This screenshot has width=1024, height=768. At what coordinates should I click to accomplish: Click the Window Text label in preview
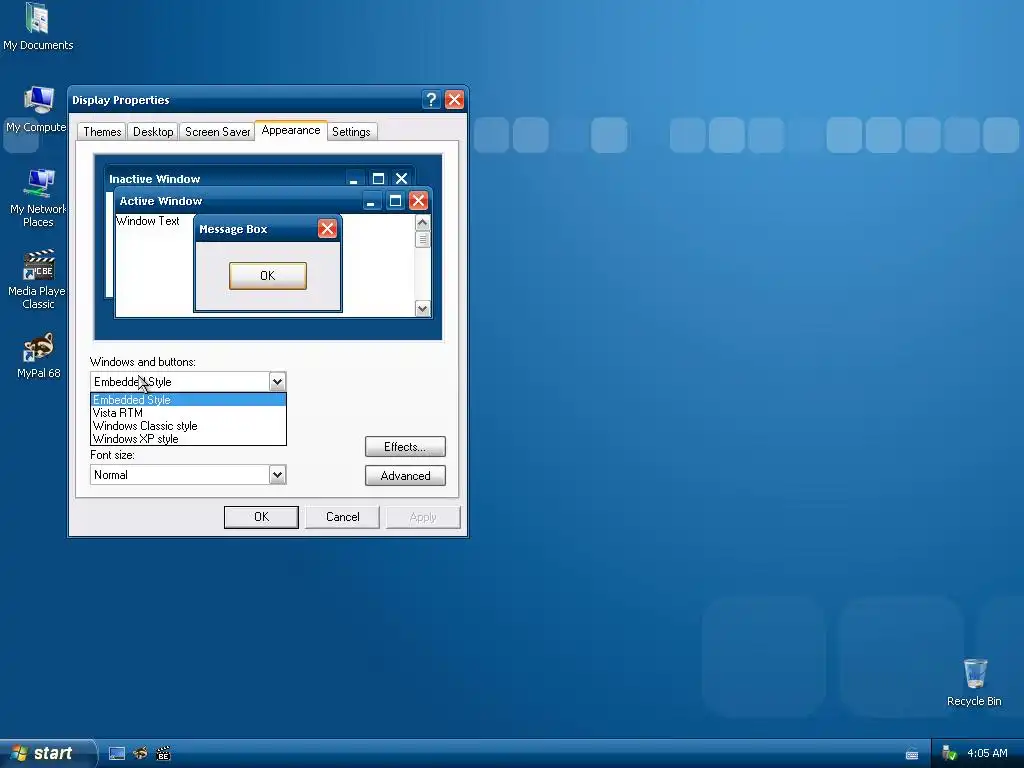(x=148, y=221)
